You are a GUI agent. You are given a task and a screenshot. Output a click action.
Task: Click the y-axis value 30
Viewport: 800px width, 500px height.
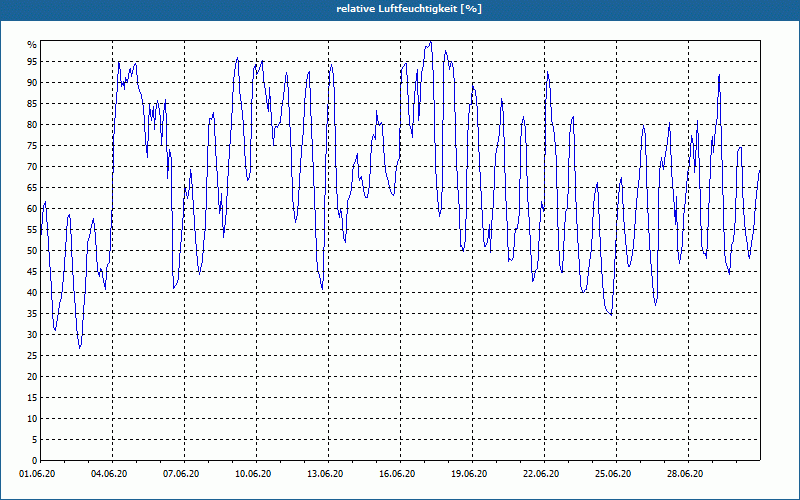[x=32, y=335]
